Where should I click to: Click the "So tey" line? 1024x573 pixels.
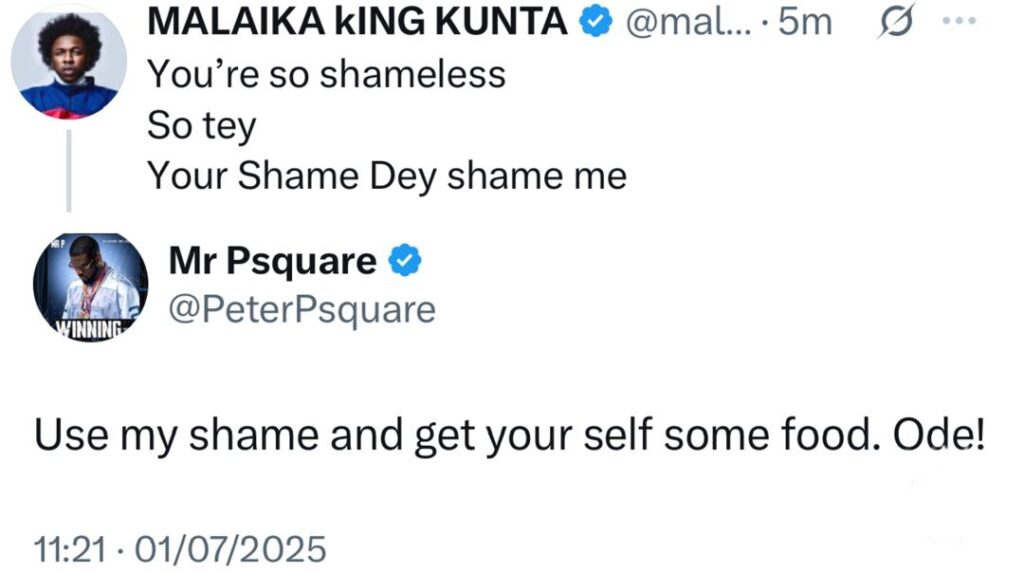click(202, 125)
